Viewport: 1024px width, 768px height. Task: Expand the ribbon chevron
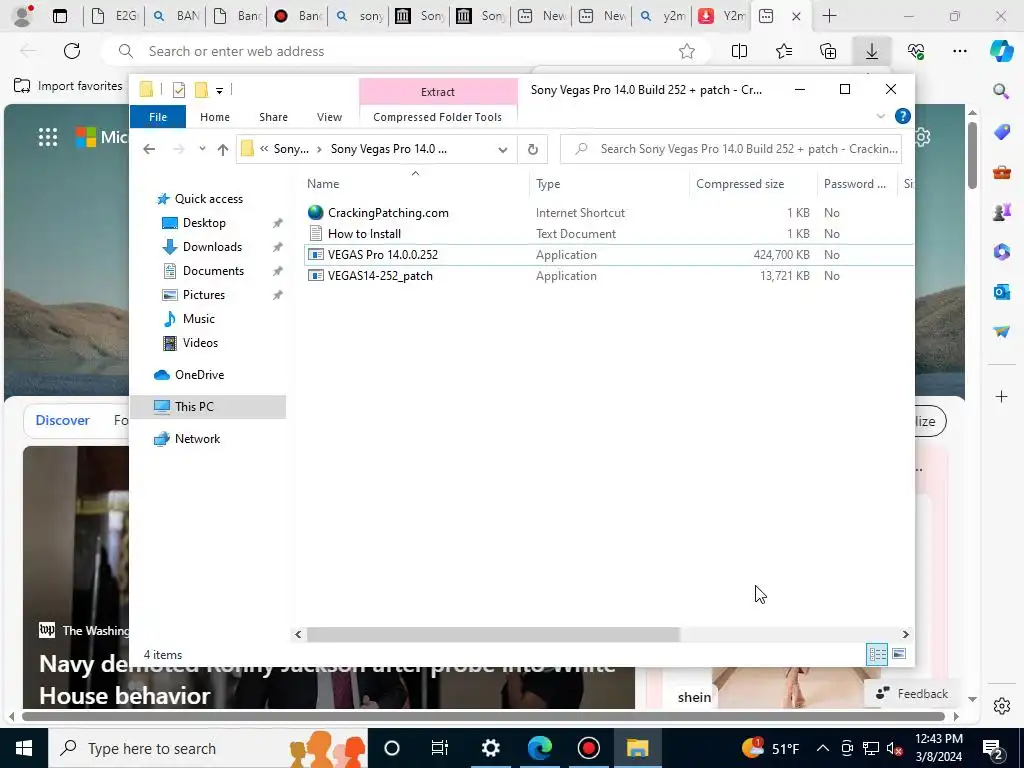coord(880,116)
